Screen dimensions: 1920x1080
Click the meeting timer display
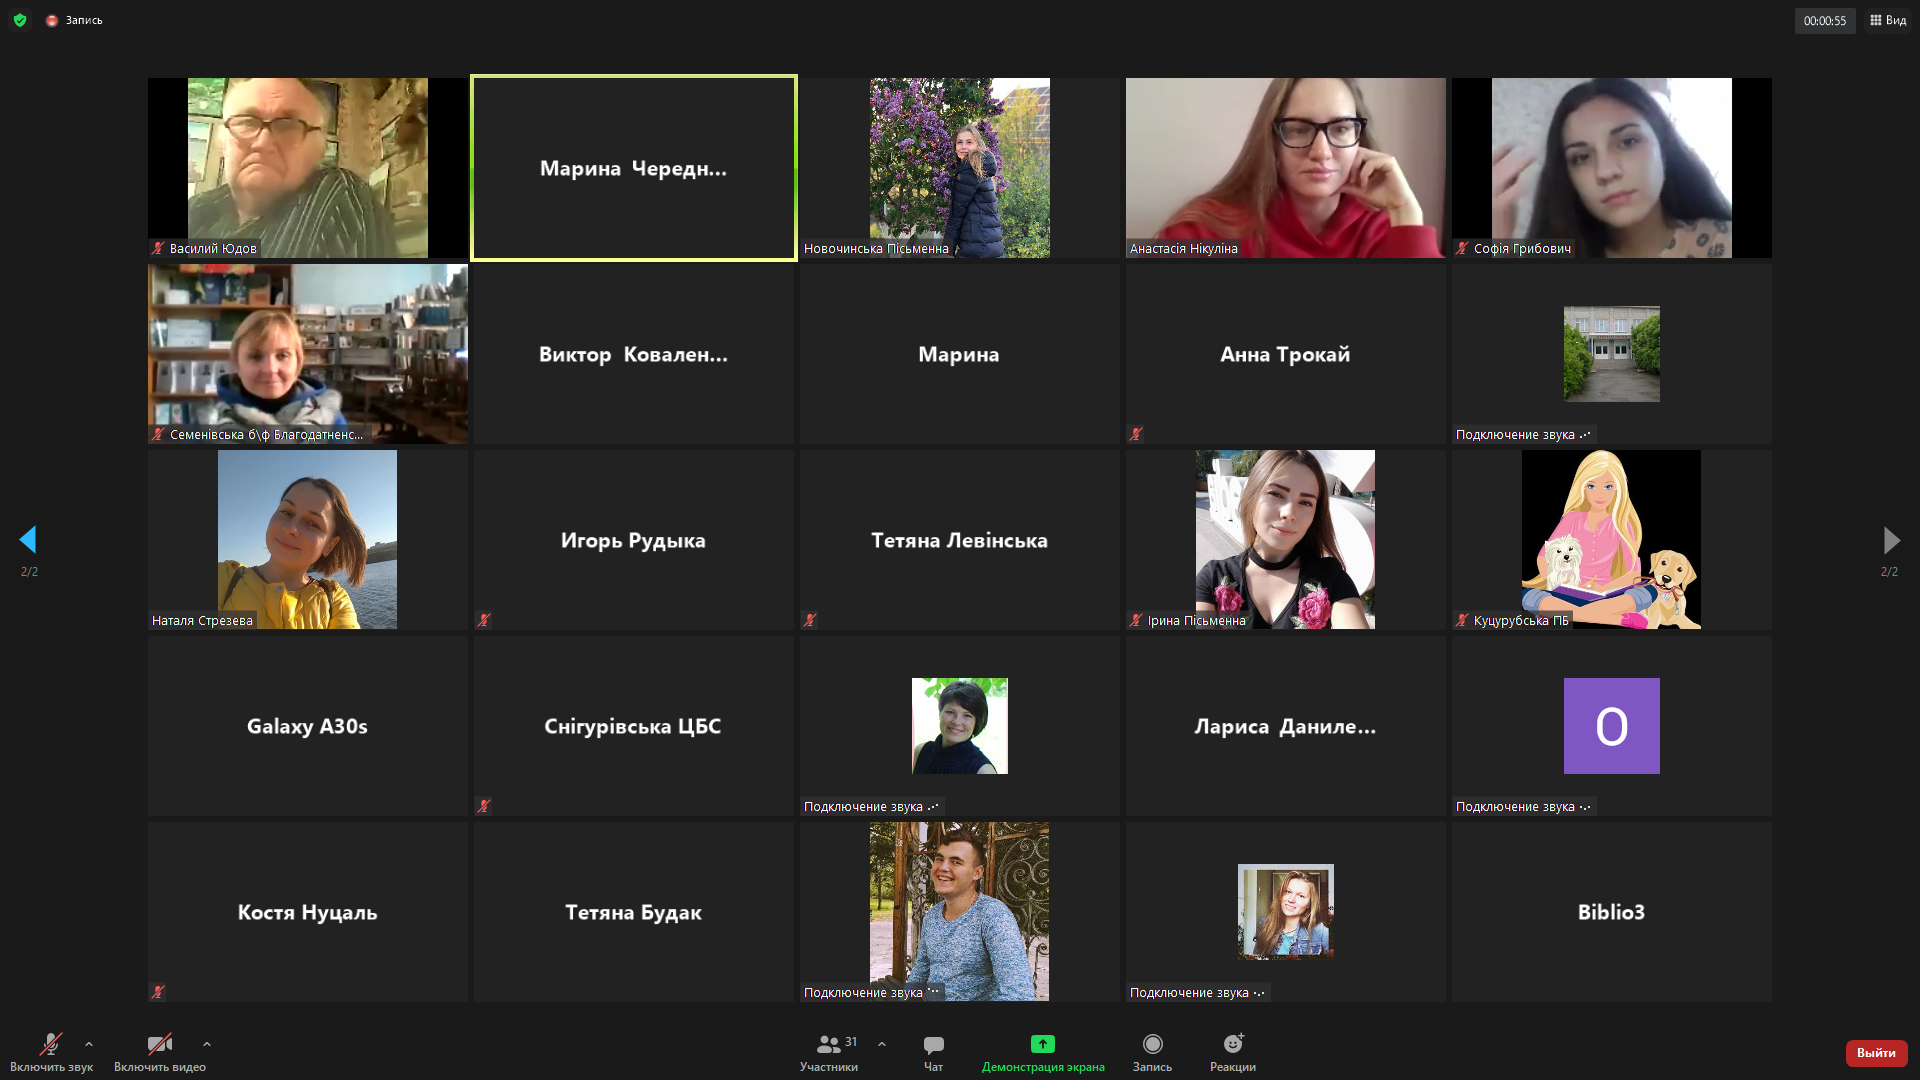coord(1824,21)
